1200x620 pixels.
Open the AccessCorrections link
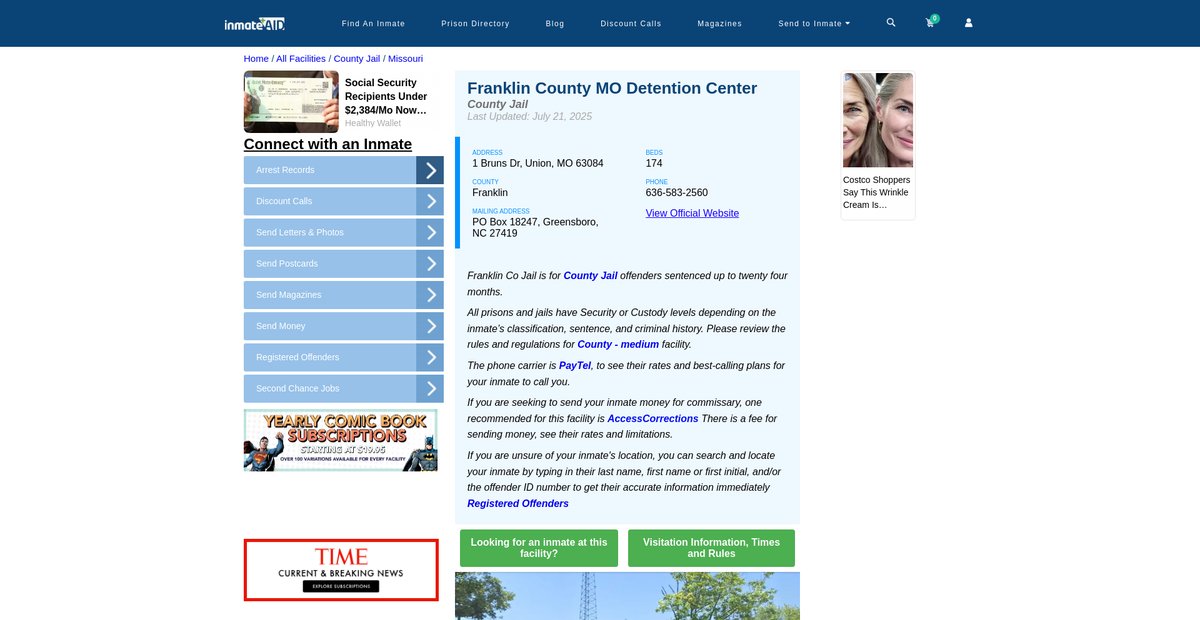point(653,418)
